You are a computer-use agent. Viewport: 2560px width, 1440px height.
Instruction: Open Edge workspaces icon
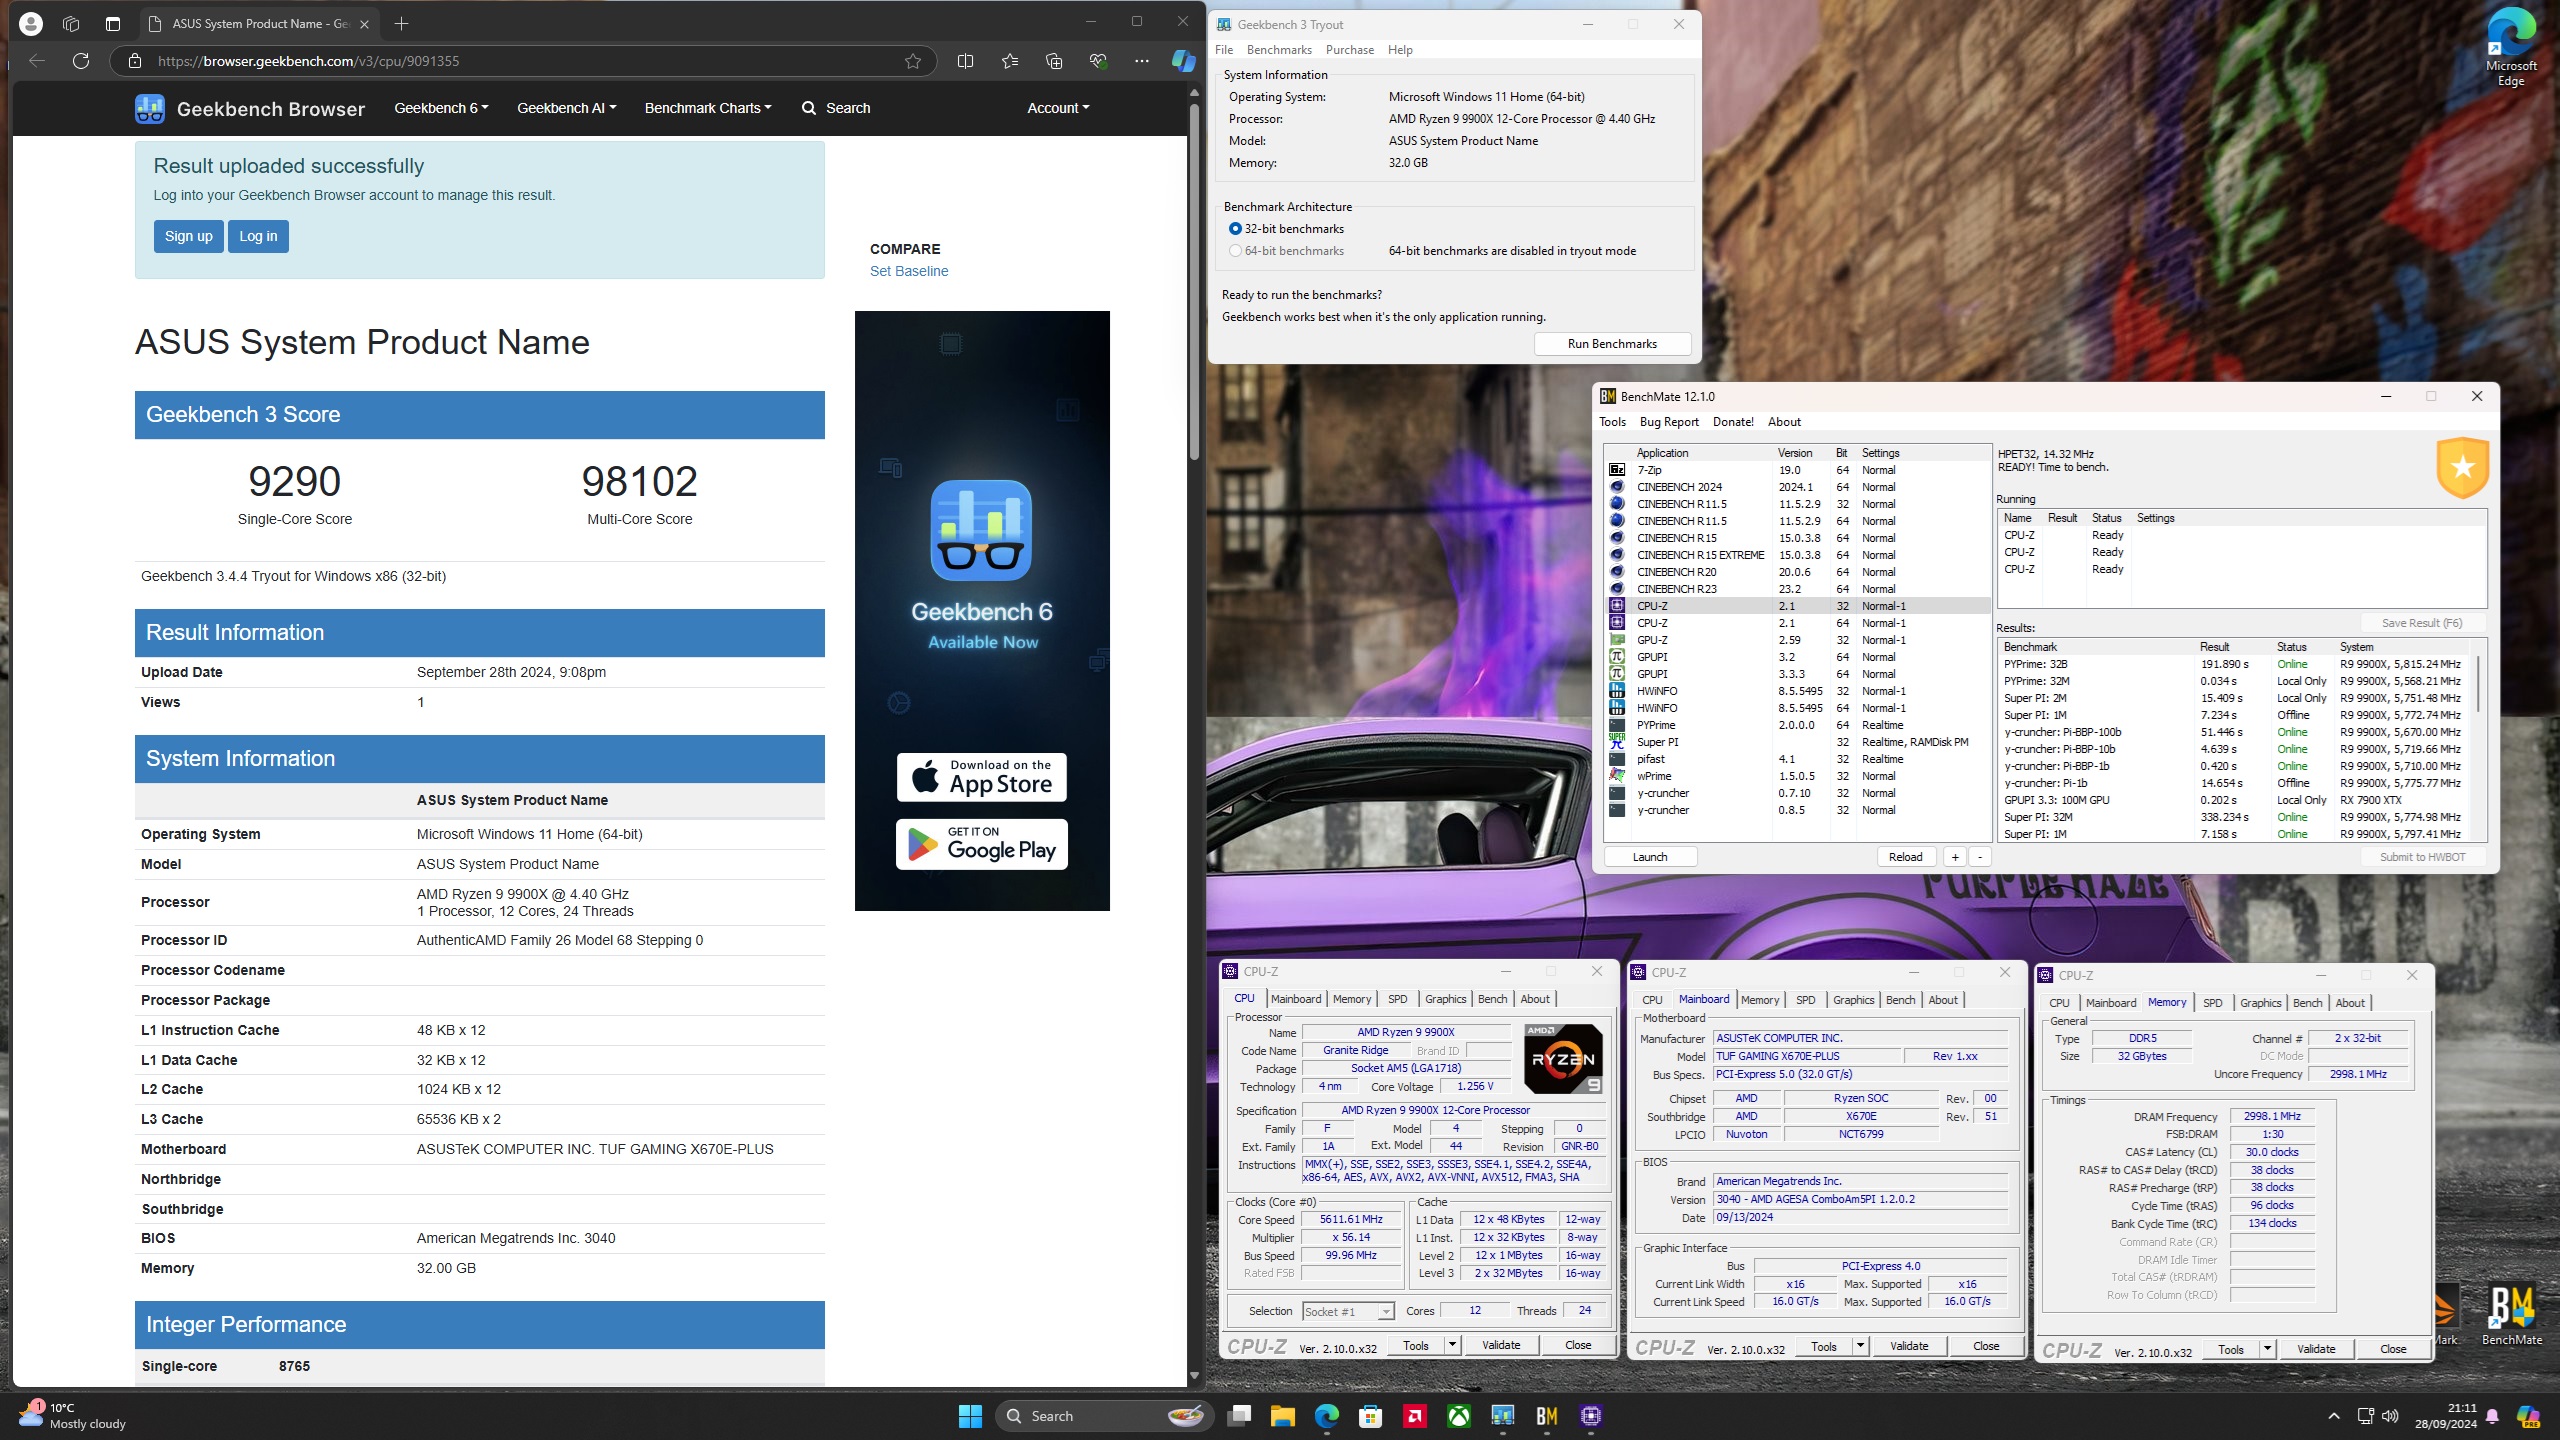click(x=71, y=23)
